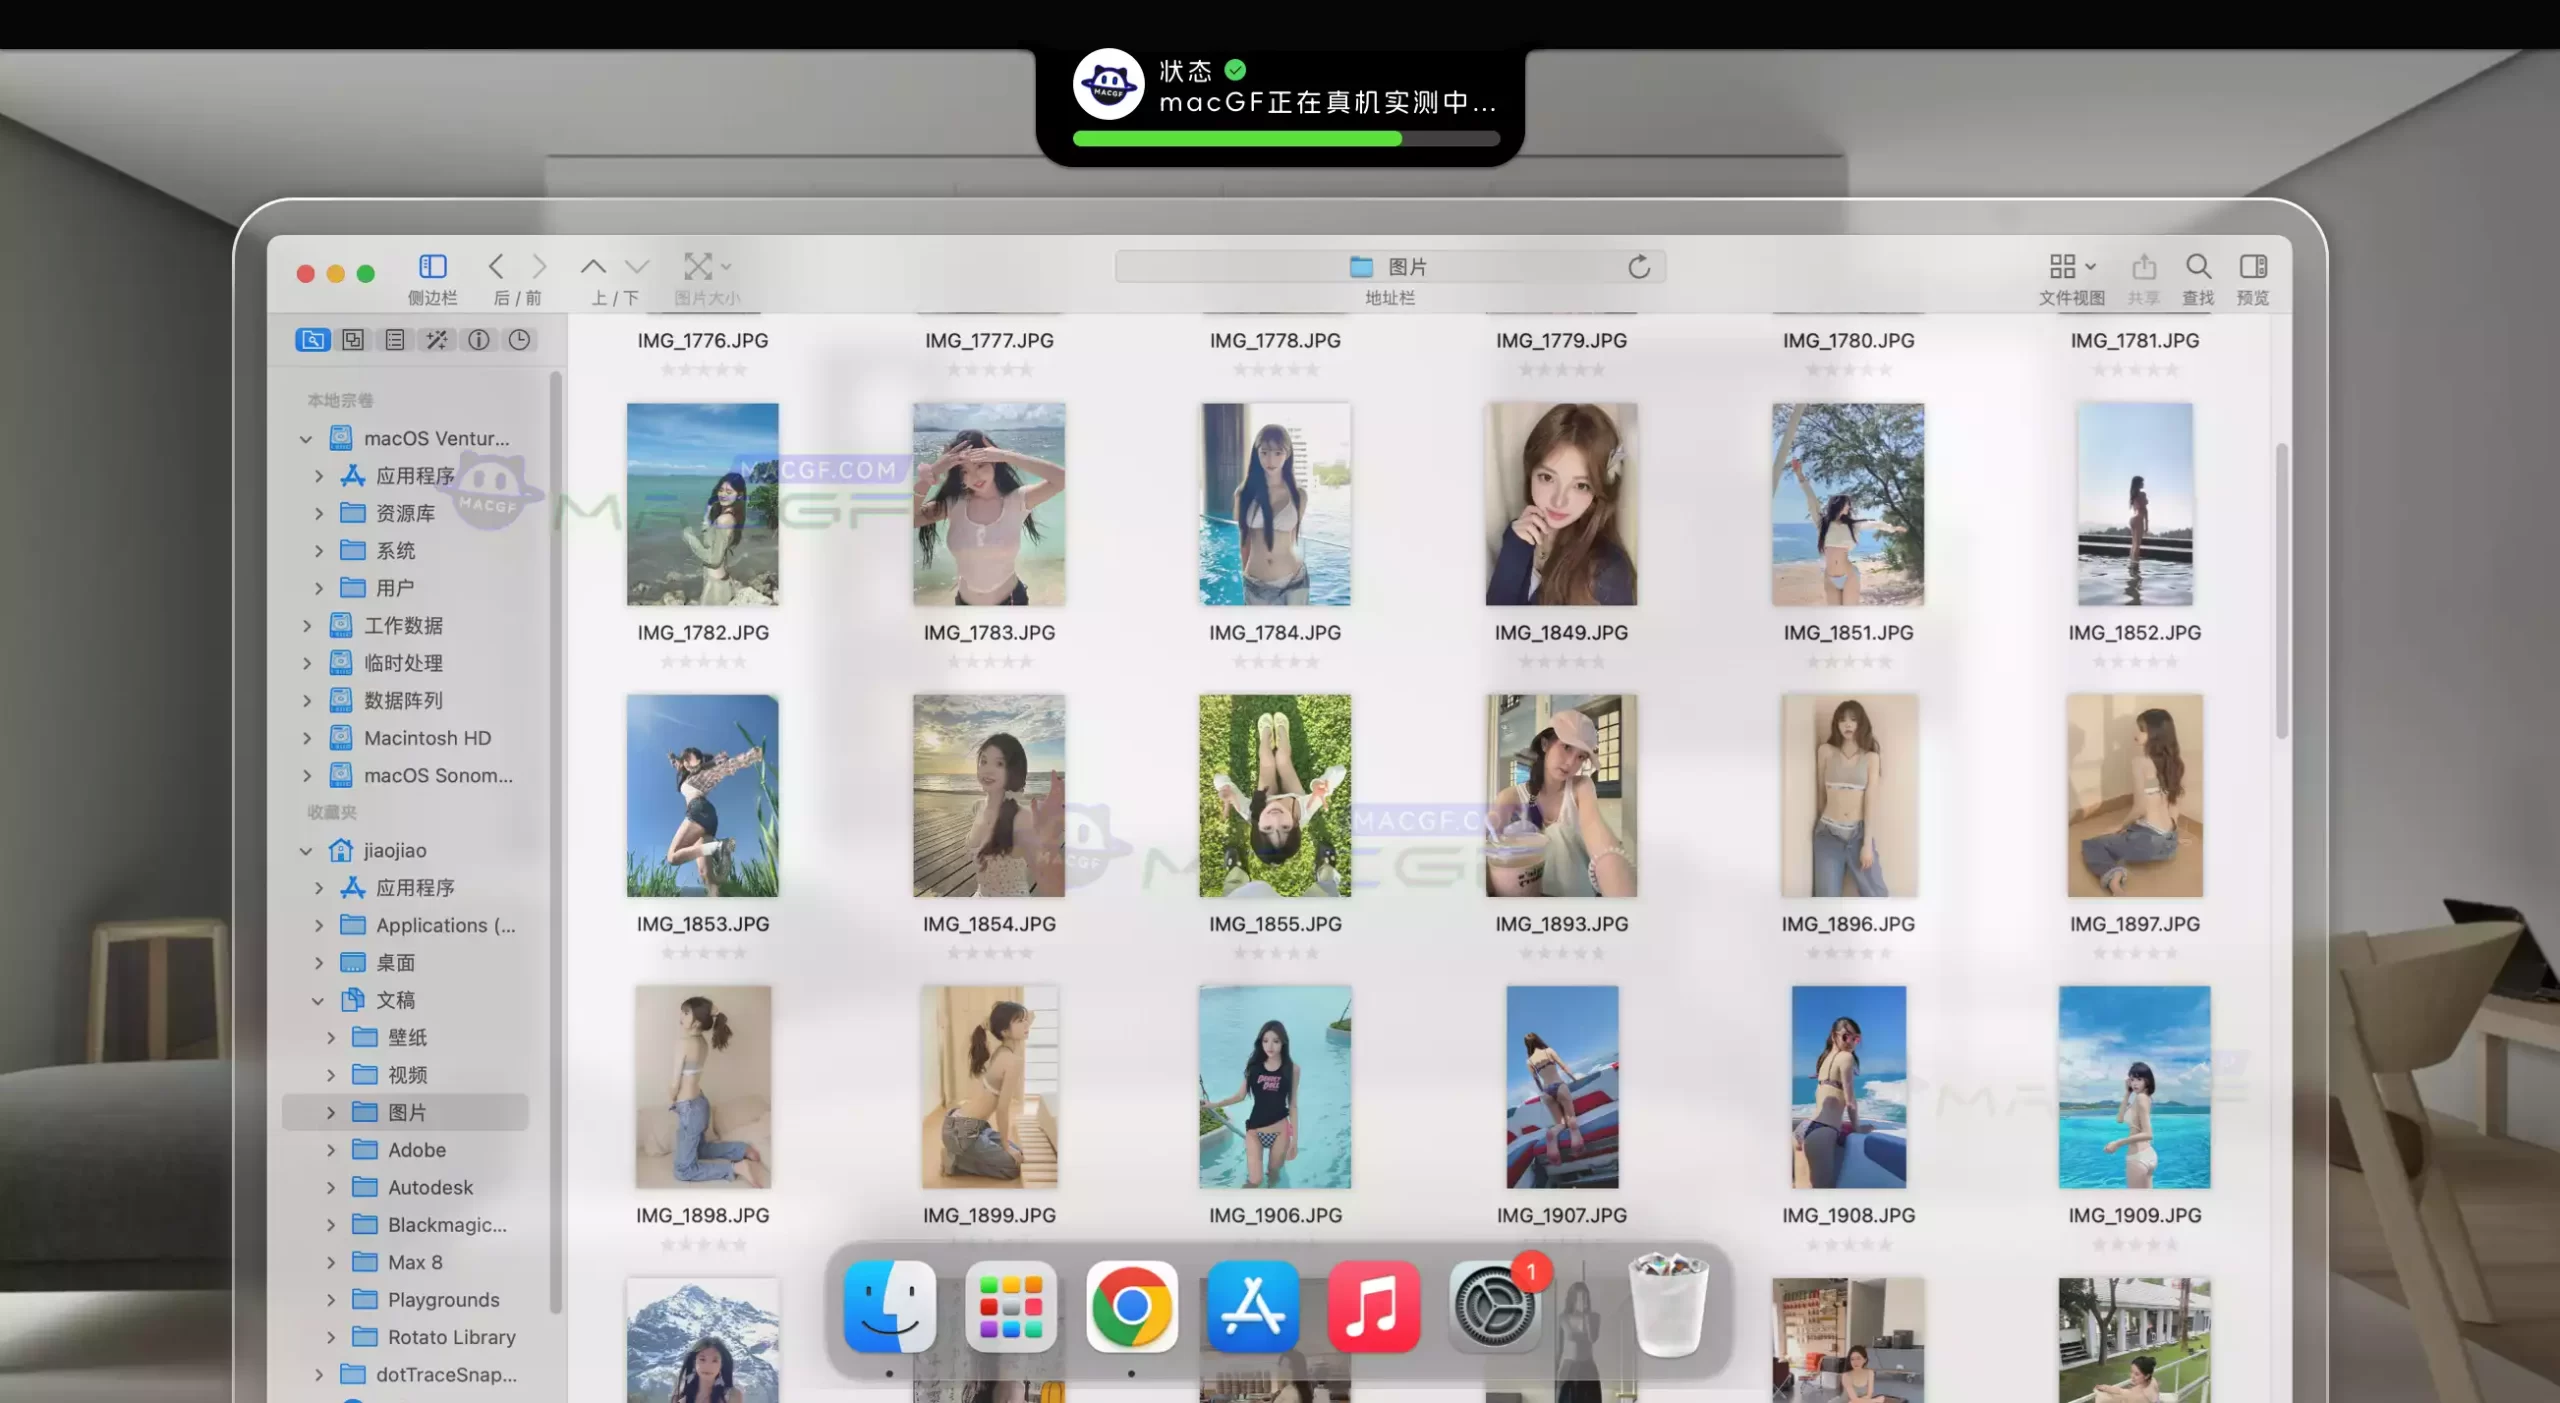This screenshot has height=1403, width=2560.
Task: Toggle the dual-pane browser panel icon
Action: [353, 340]
